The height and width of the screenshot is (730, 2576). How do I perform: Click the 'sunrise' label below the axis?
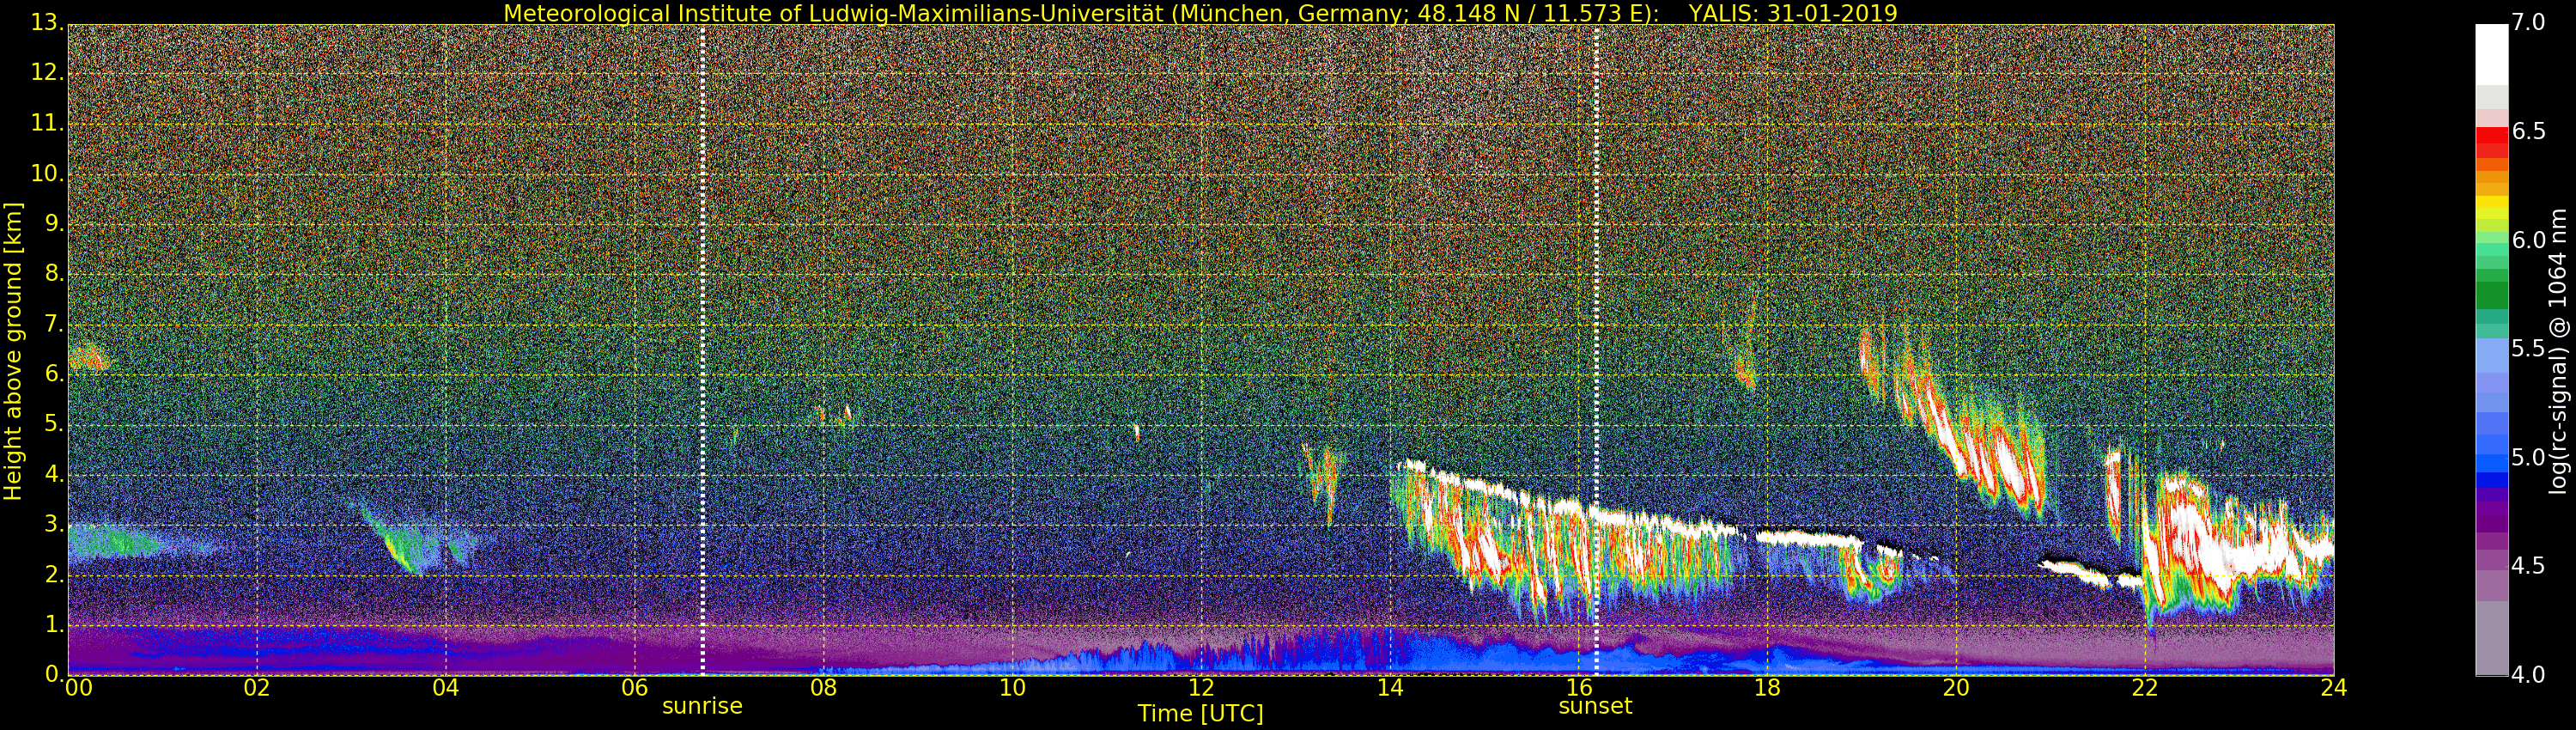(x=702, y=706)
